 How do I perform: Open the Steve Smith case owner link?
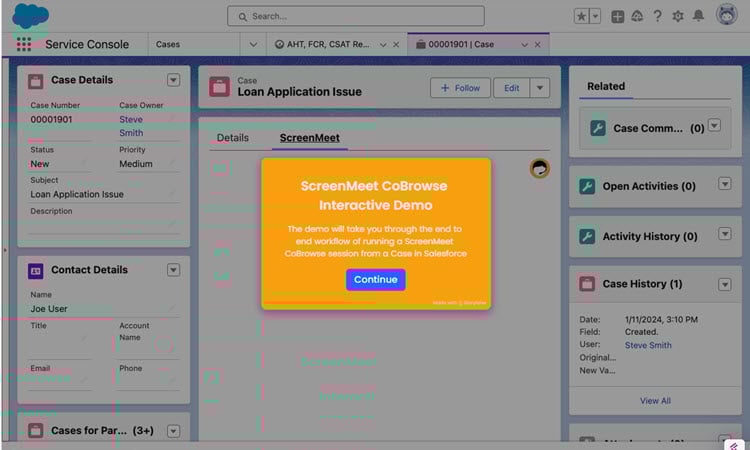(131, 126)
